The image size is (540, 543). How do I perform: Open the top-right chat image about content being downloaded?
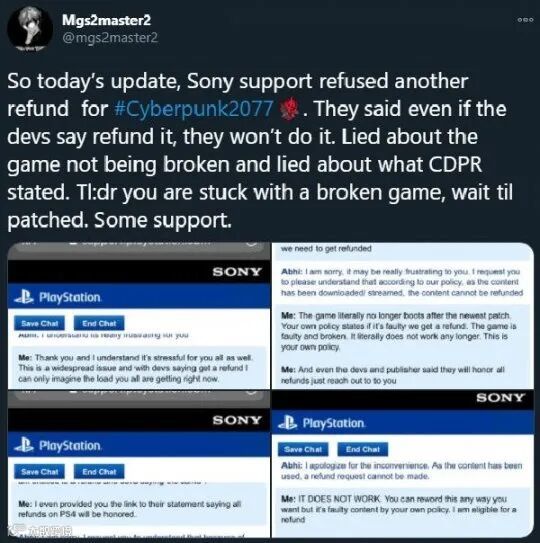[x=402, y=316]
